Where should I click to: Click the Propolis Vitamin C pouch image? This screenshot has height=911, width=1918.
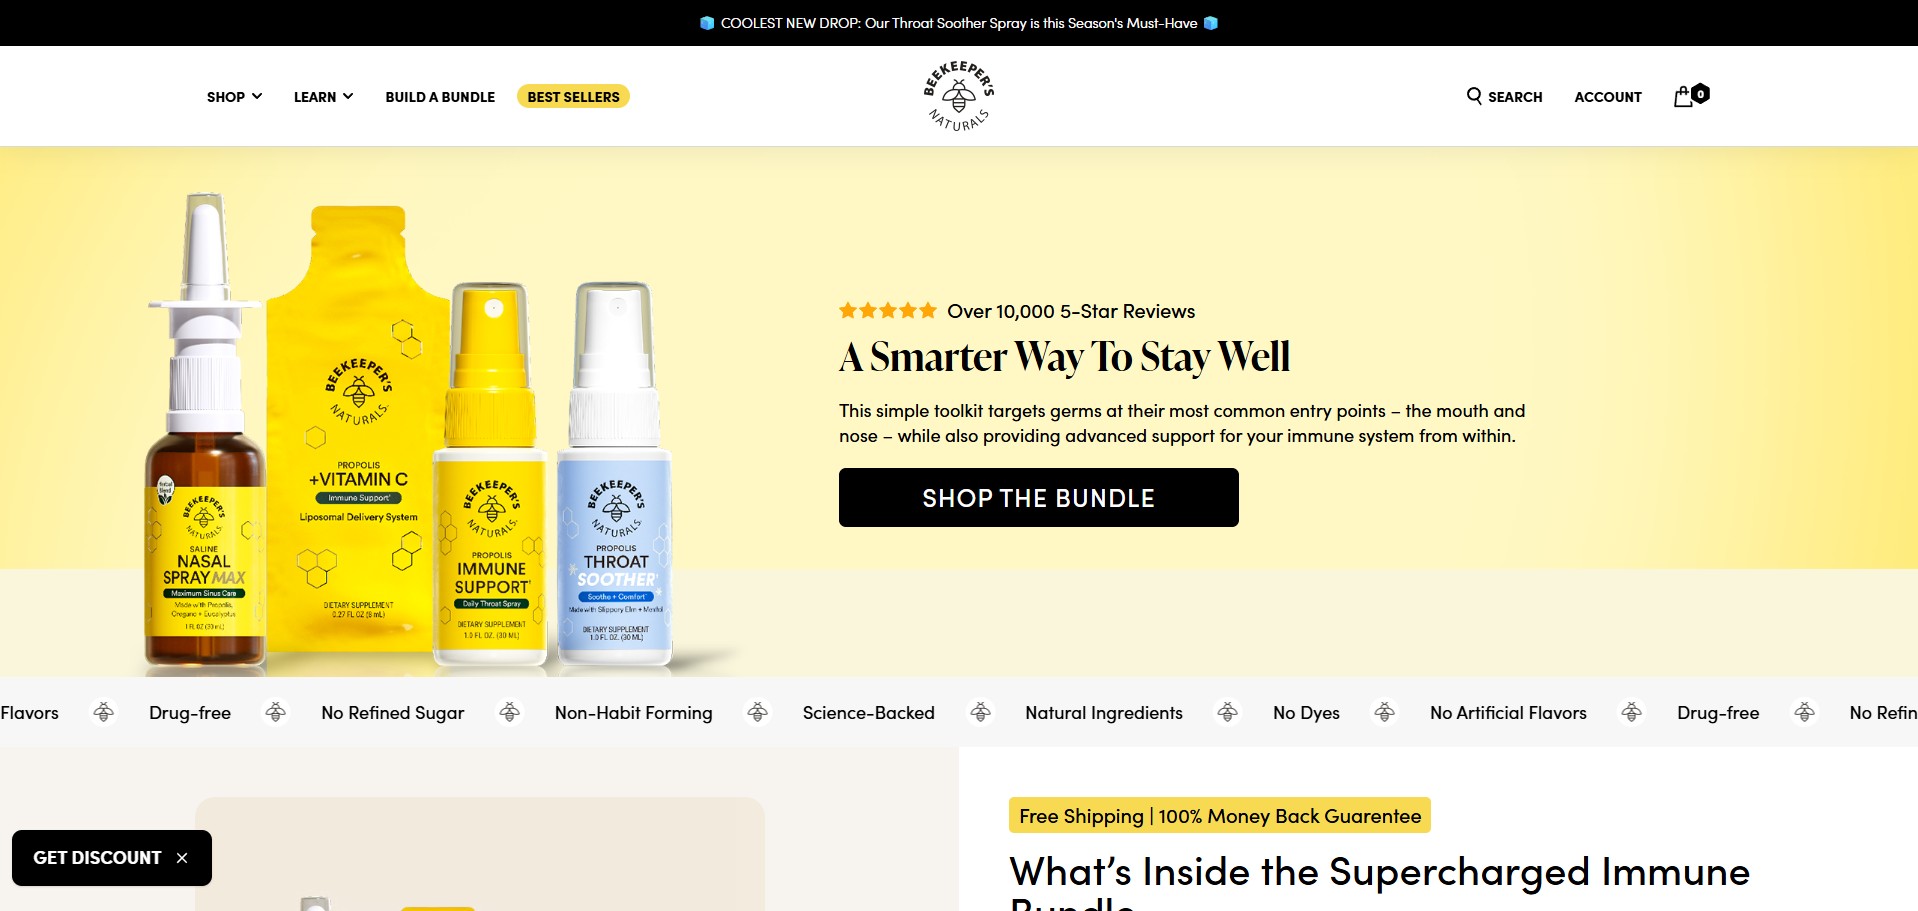point(356,430)
